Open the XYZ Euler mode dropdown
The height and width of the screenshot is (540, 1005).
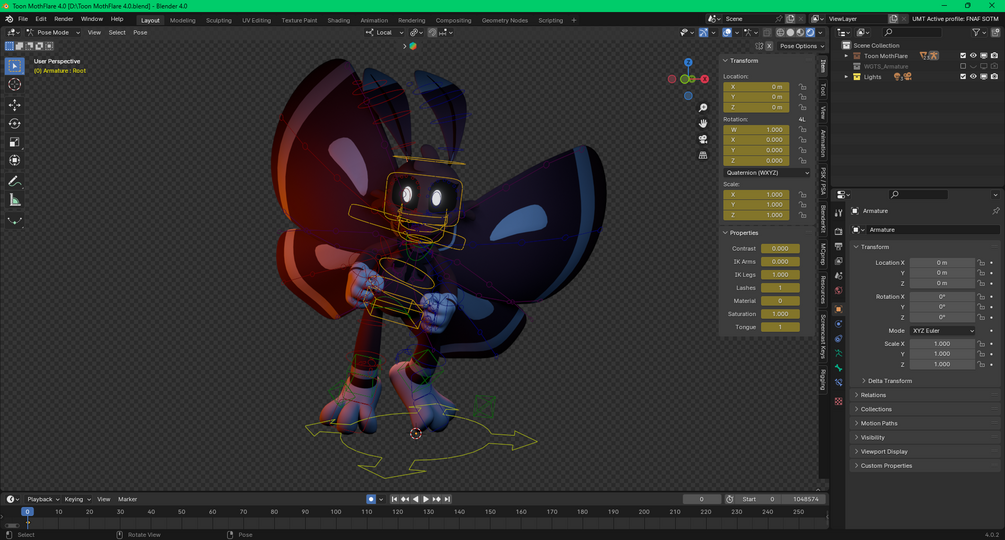pos(943,331)
